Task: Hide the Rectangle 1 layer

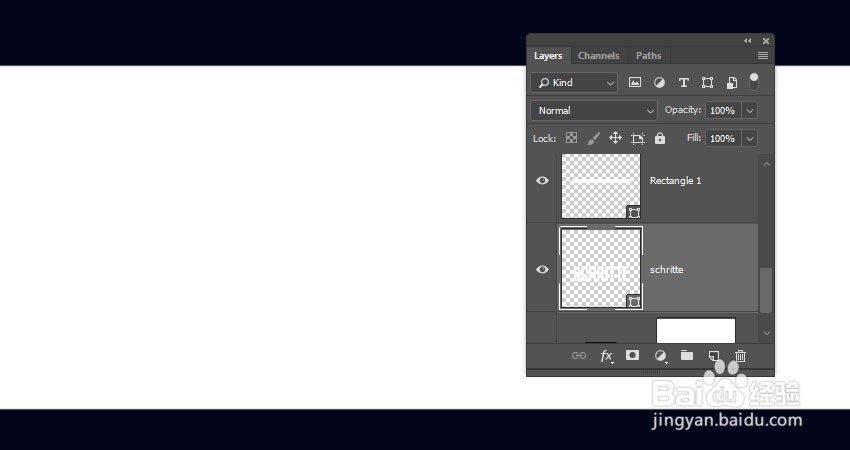Action: (542, 181)
